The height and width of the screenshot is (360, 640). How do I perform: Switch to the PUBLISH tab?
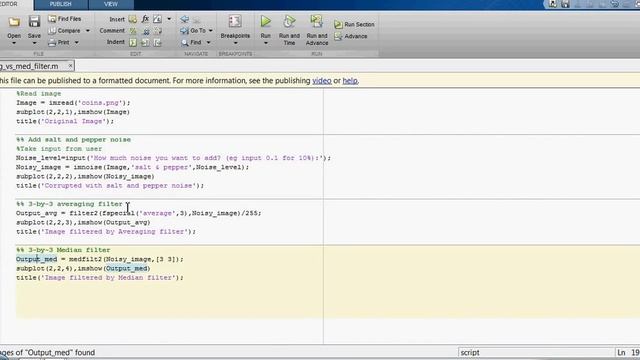tap(60, 4)
